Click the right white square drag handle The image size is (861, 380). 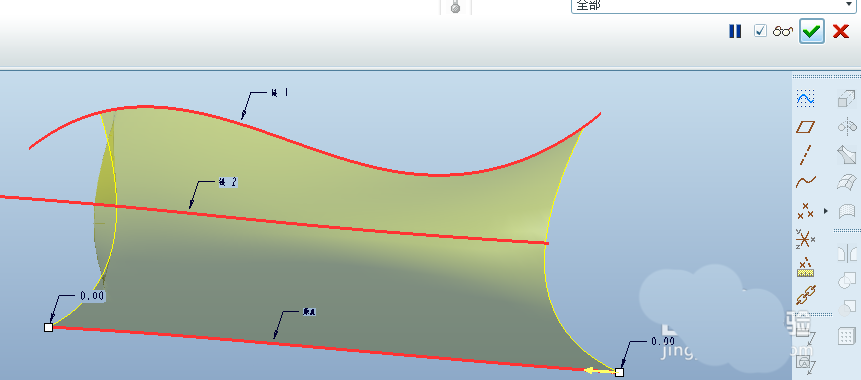[619, 372]
